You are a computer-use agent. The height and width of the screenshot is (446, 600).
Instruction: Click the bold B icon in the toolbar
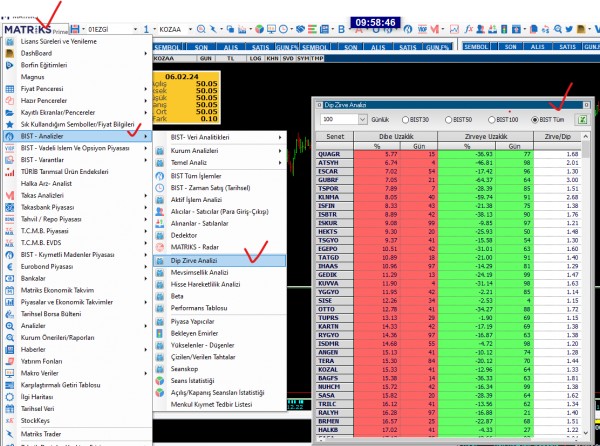341,29
